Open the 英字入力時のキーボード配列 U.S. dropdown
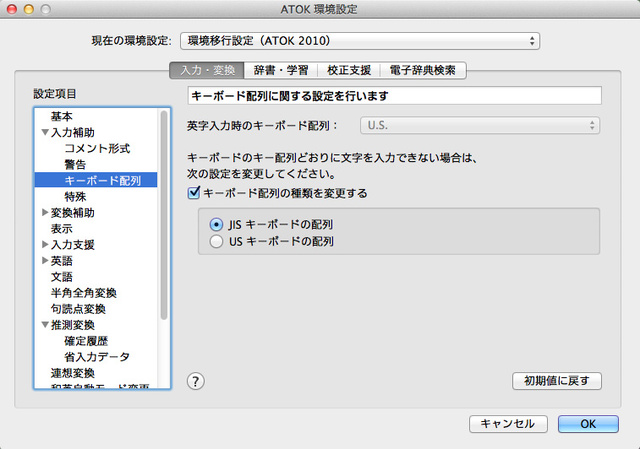The image size is (640, 449). click(480, 125)
